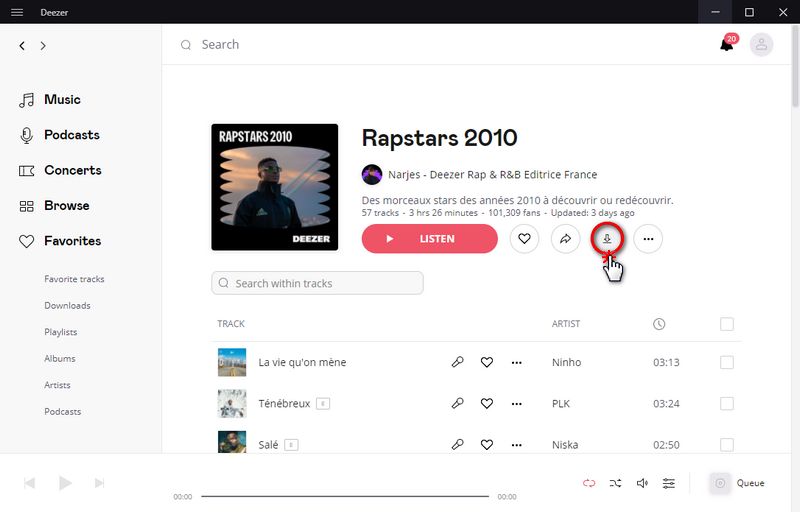Viewport: 800px width, 512px height.
Task: Open the Queue panel
Action: [737, 483]
